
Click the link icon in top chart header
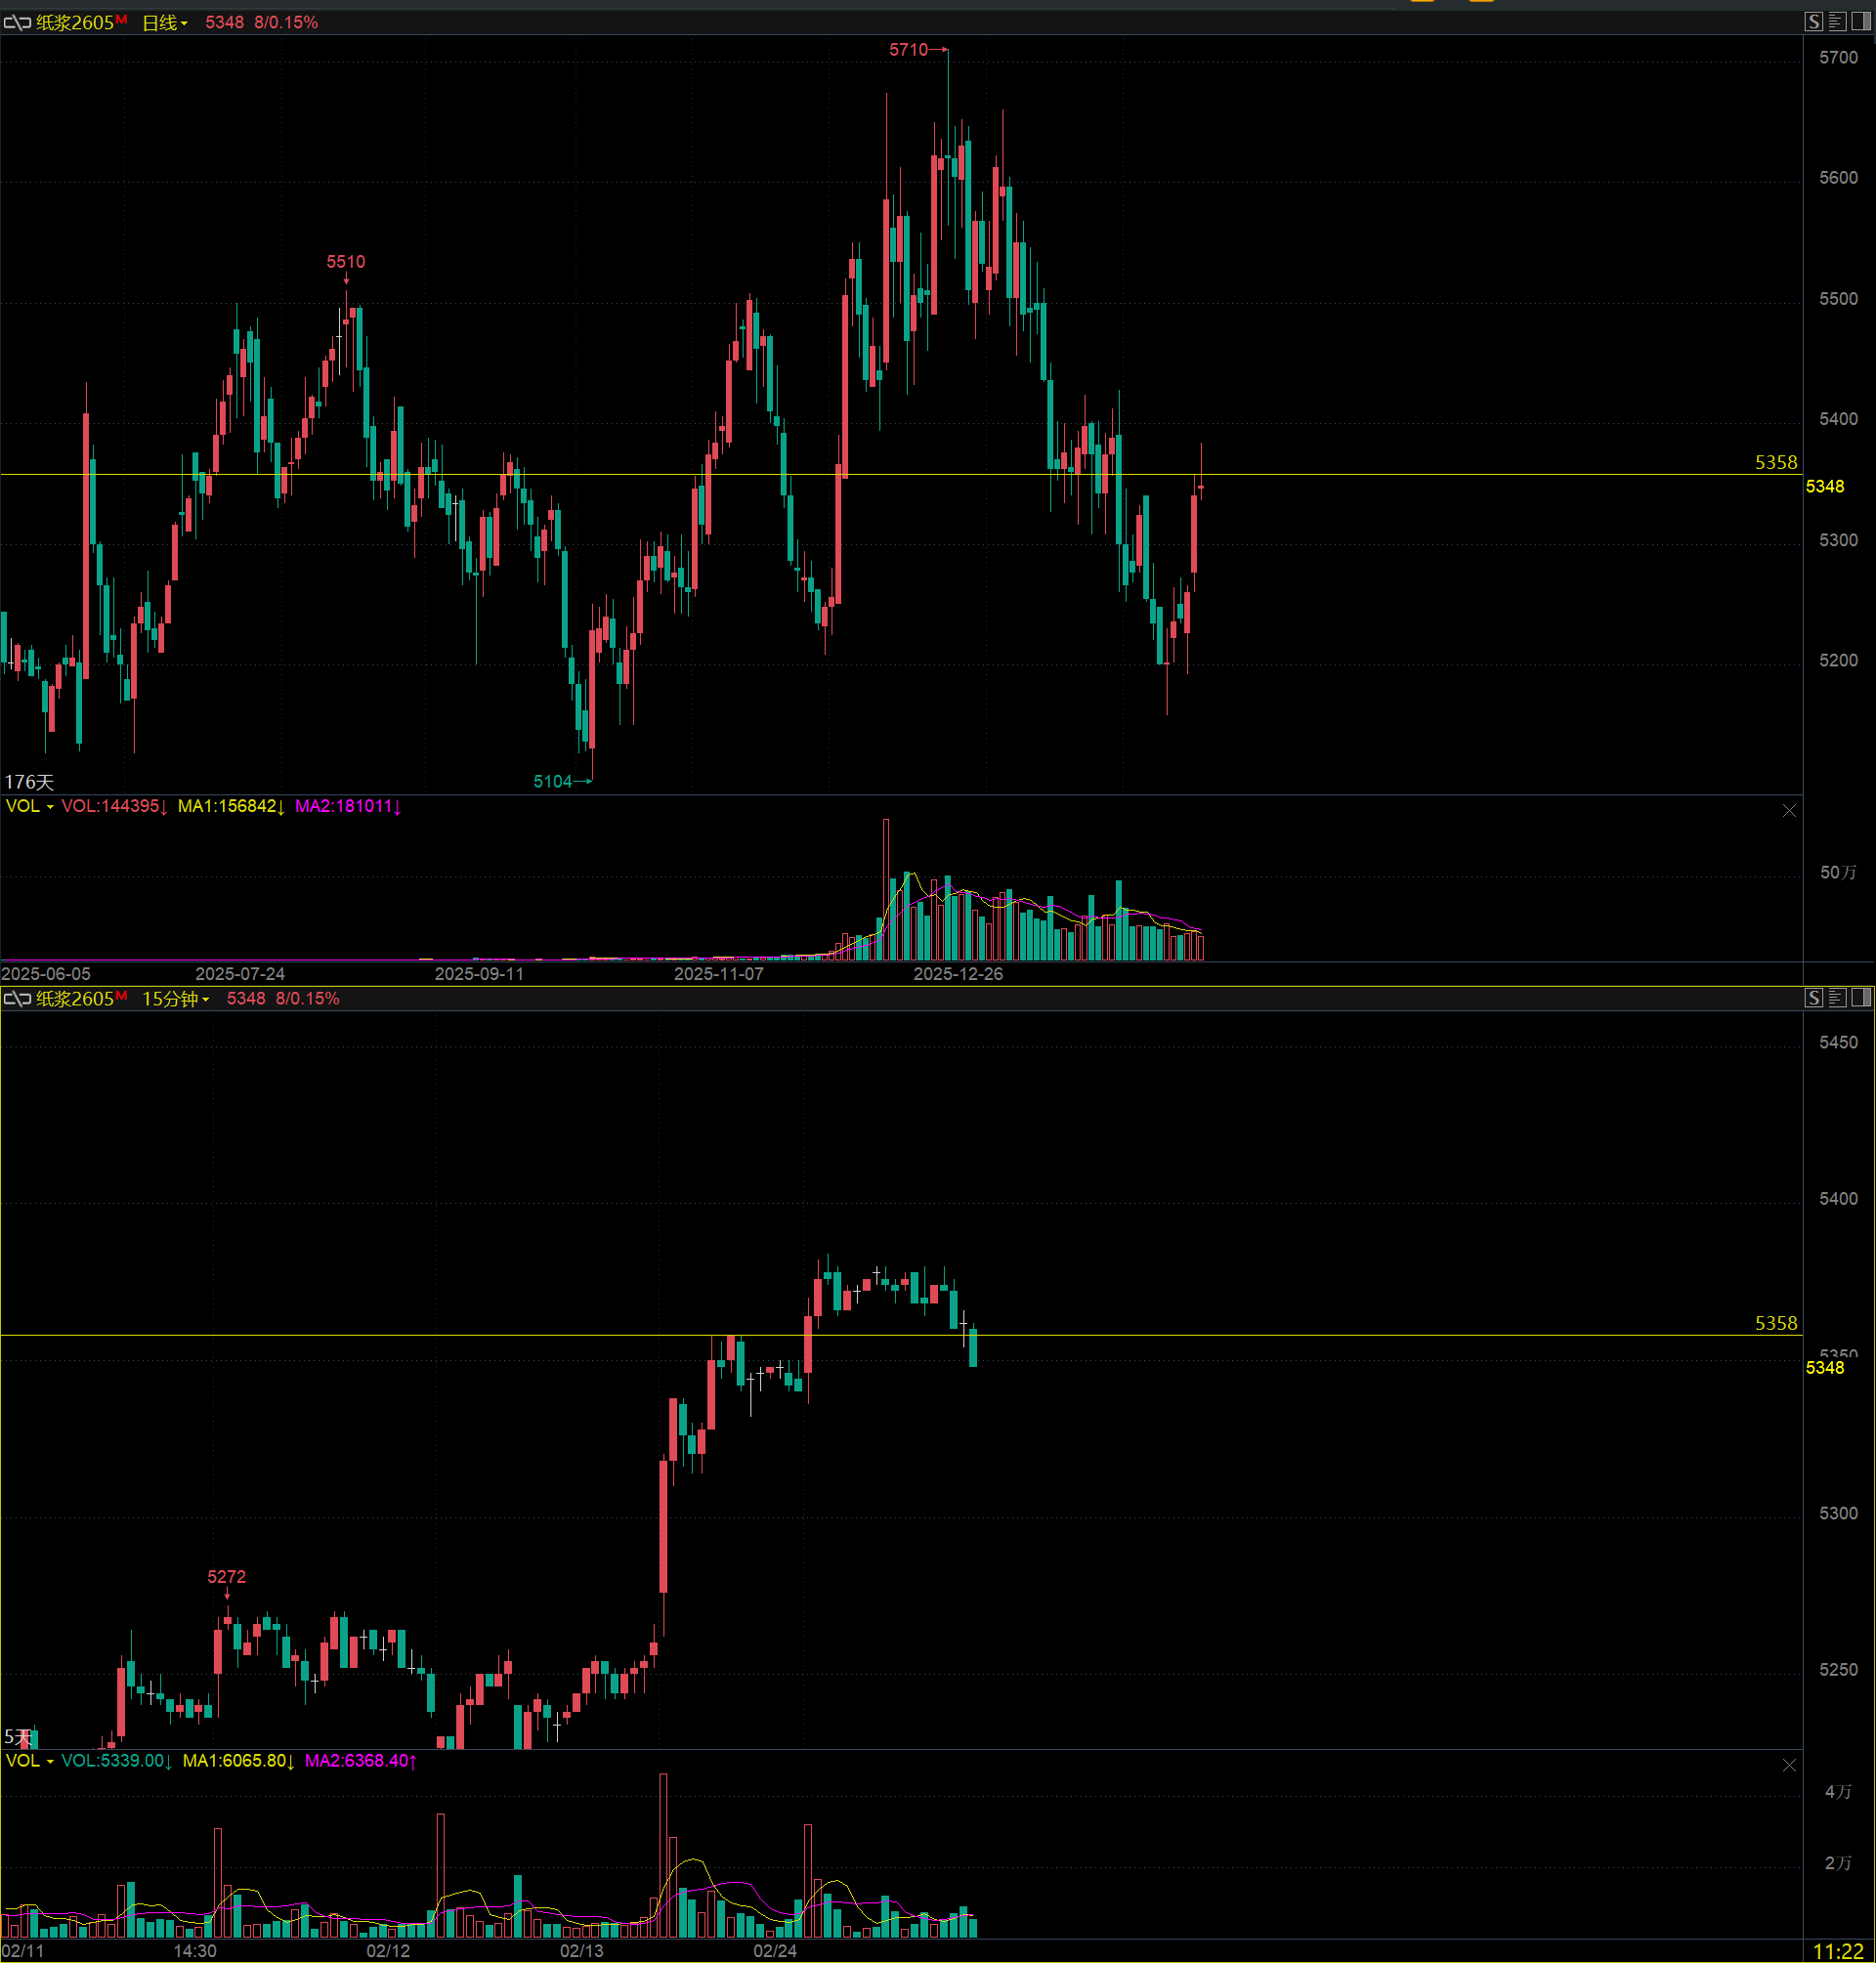coord(17,22)
